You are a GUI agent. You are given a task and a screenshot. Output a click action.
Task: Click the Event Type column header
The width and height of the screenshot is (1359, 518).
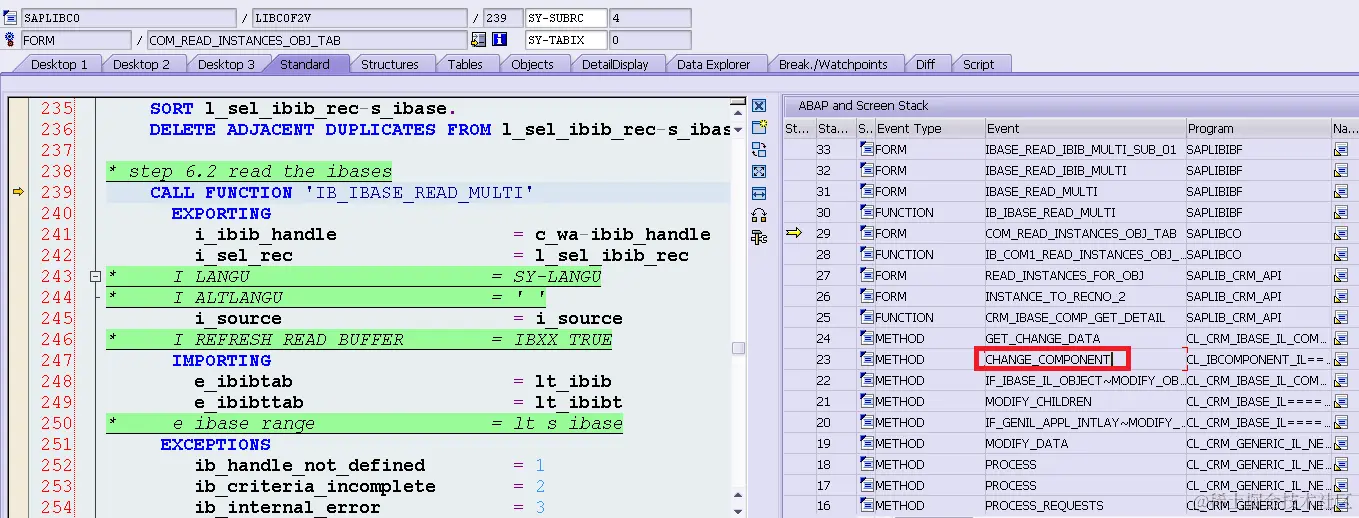(x=928, y=128)
